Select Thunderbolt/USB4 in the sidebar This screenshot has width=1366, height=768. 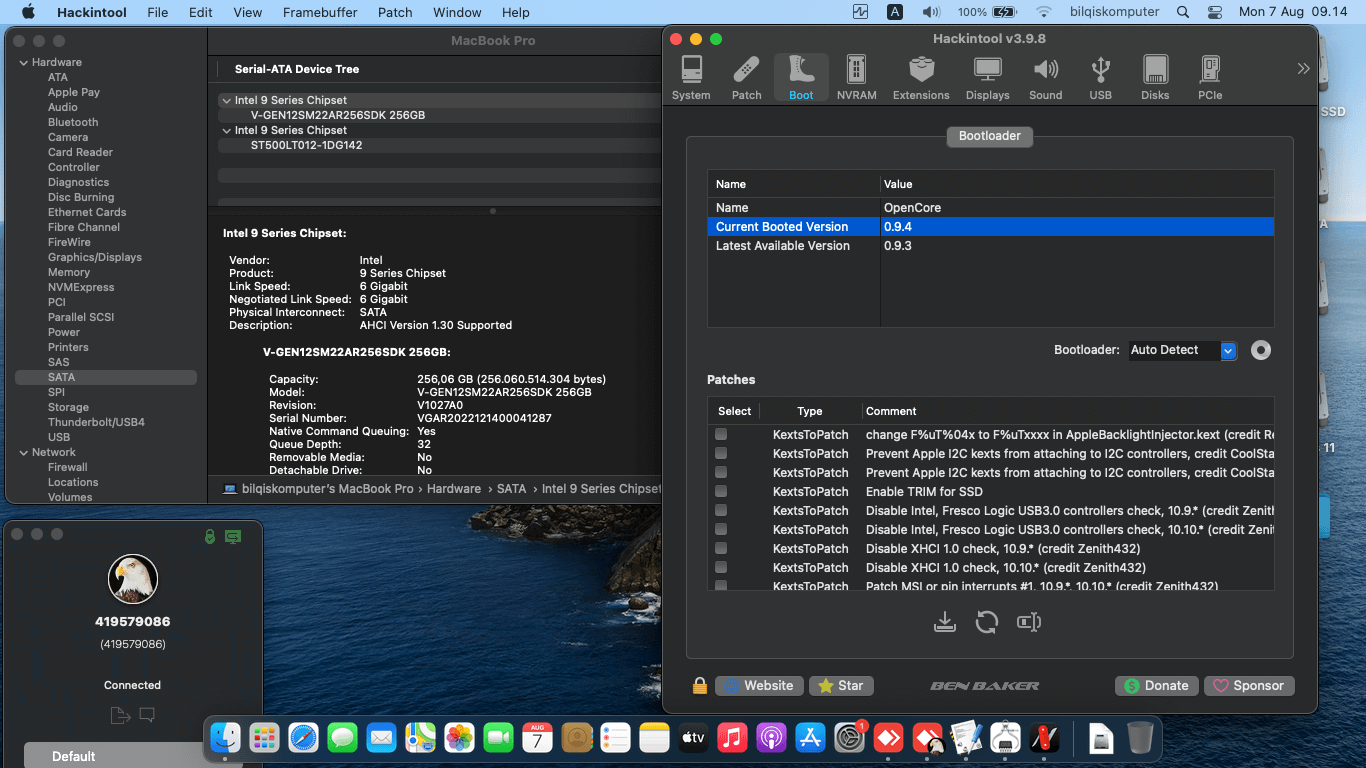point(96,423)
